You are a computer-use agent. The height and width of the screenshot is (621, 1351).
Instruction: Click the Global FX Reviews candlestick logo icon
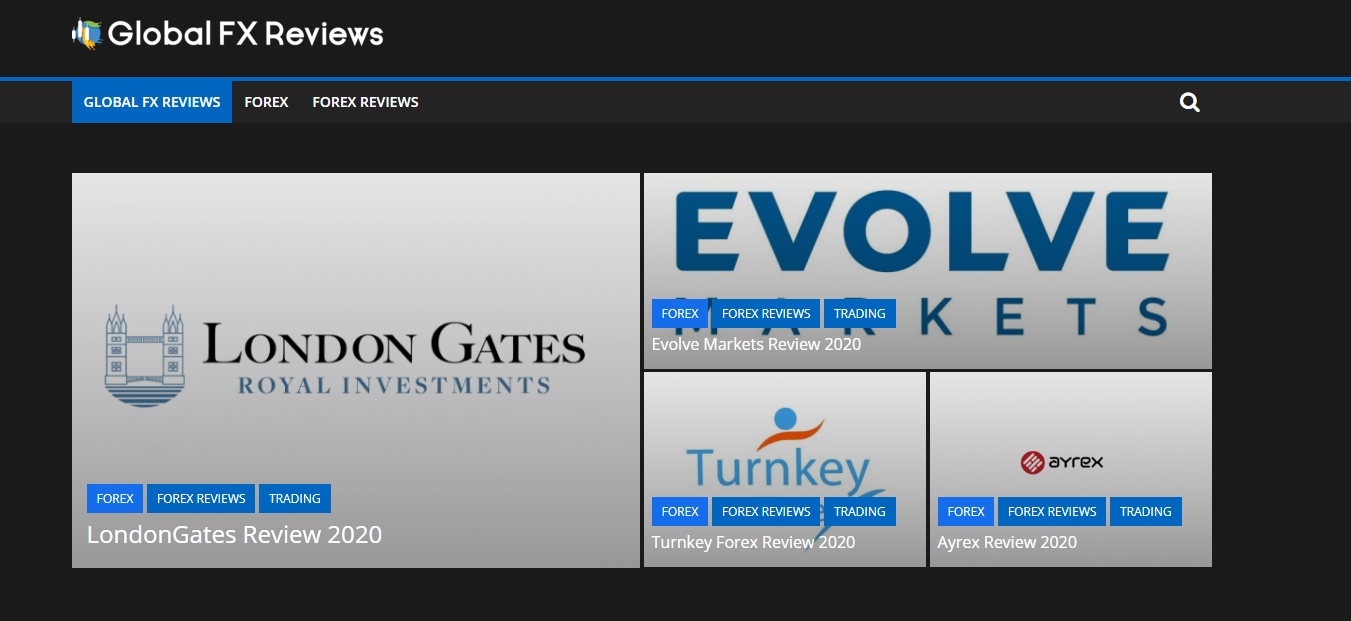click(x=87, y=34)
